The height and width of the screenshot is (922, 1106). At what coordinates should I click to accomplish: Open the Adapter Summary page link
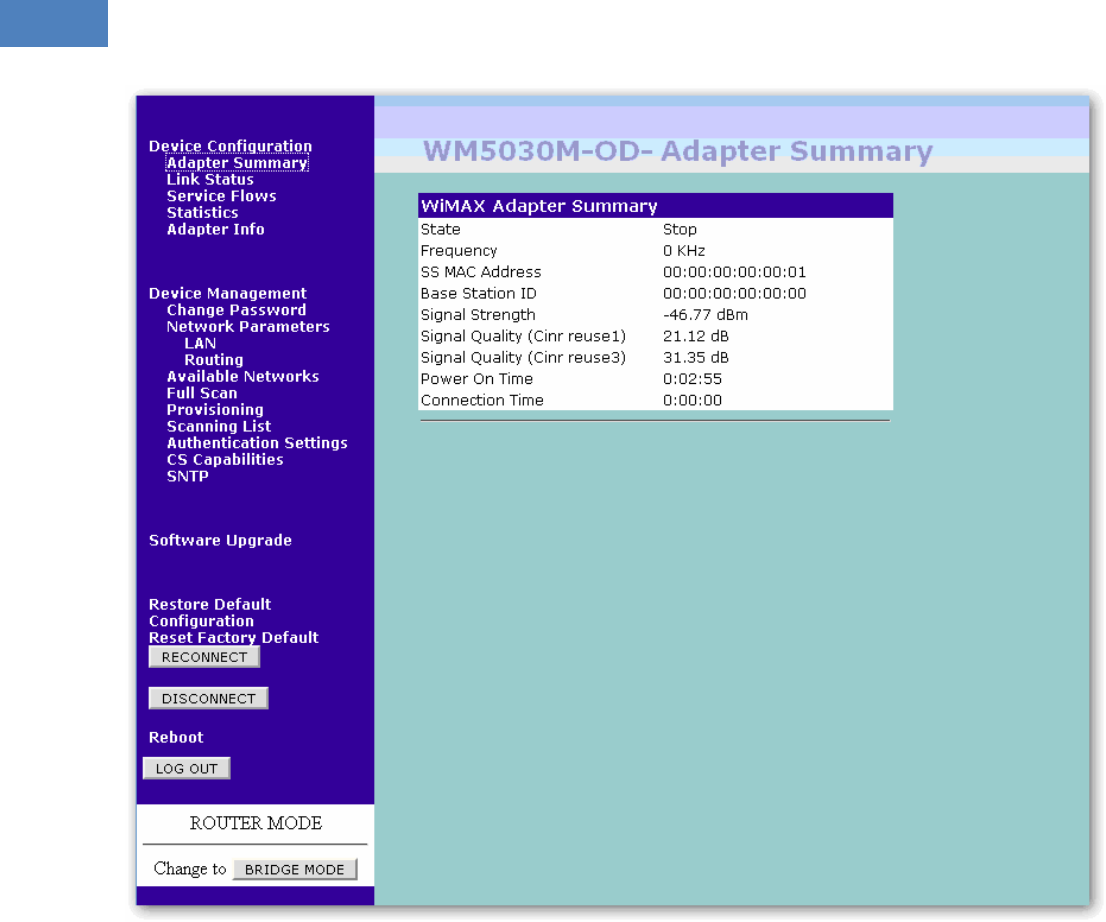[237, 163]
